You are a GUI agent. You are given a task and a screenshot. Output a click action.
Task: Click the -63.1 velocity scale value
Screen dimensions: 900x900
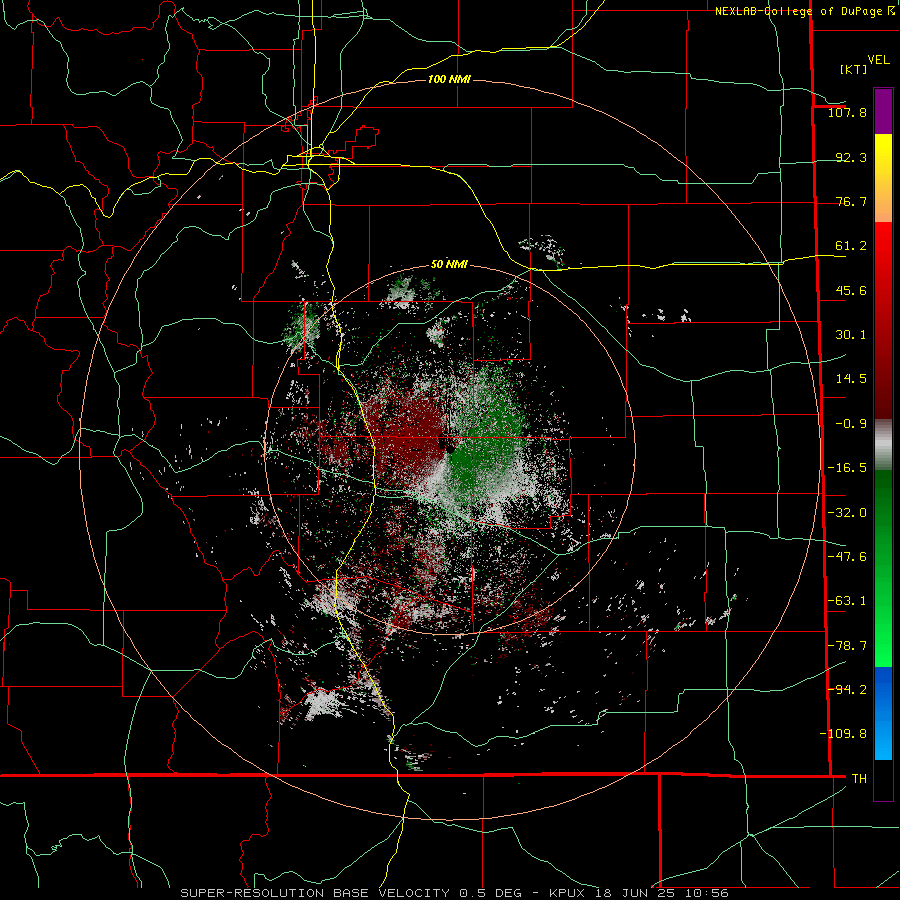tap(847, 601)
